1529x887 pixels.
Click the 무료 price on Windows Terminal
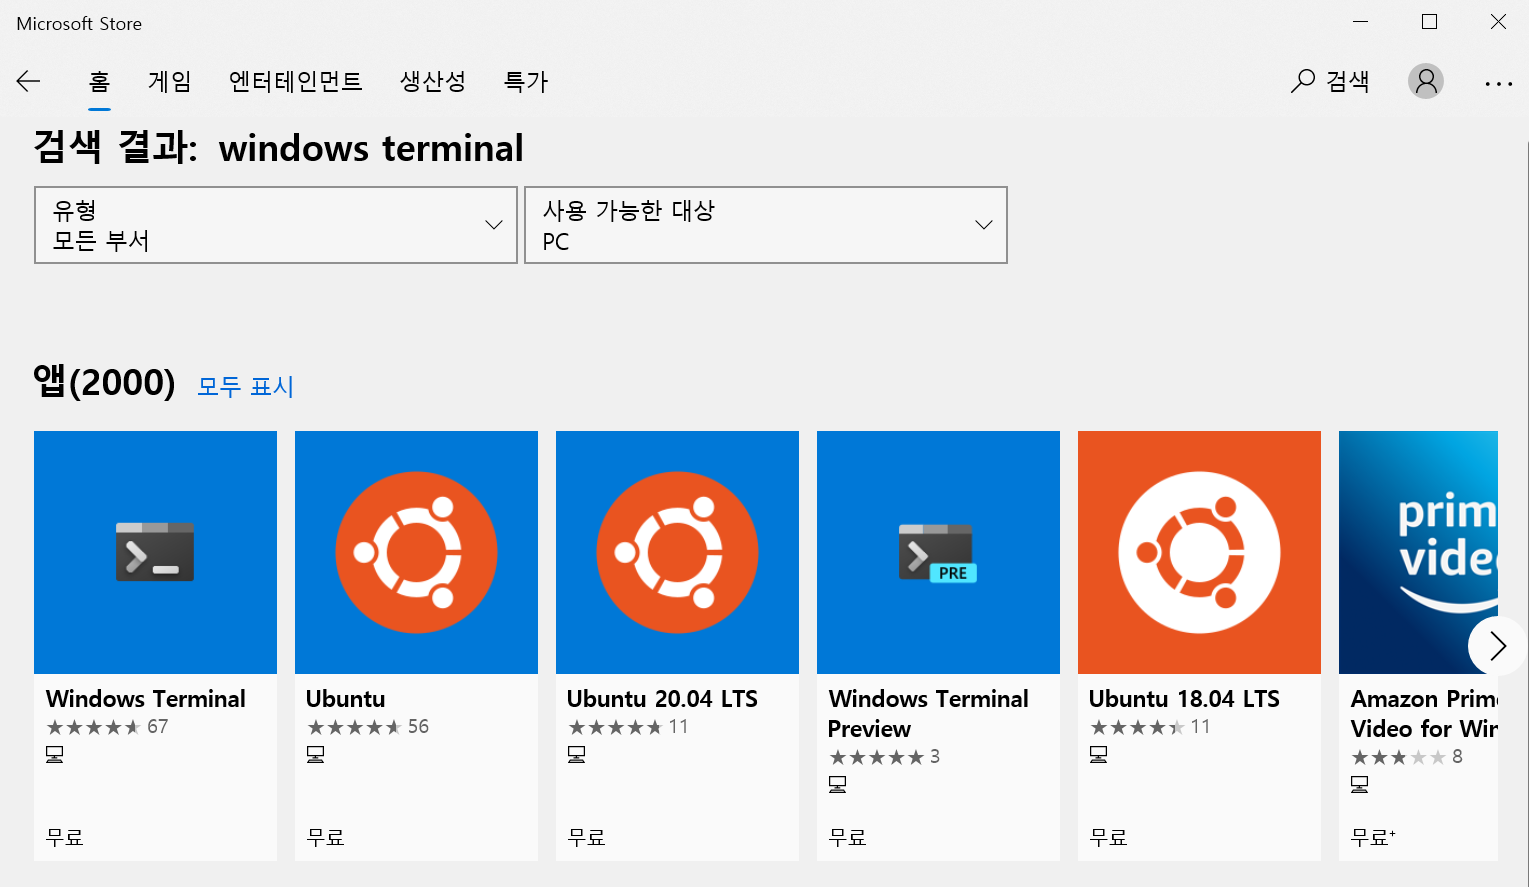click(65, 837)
